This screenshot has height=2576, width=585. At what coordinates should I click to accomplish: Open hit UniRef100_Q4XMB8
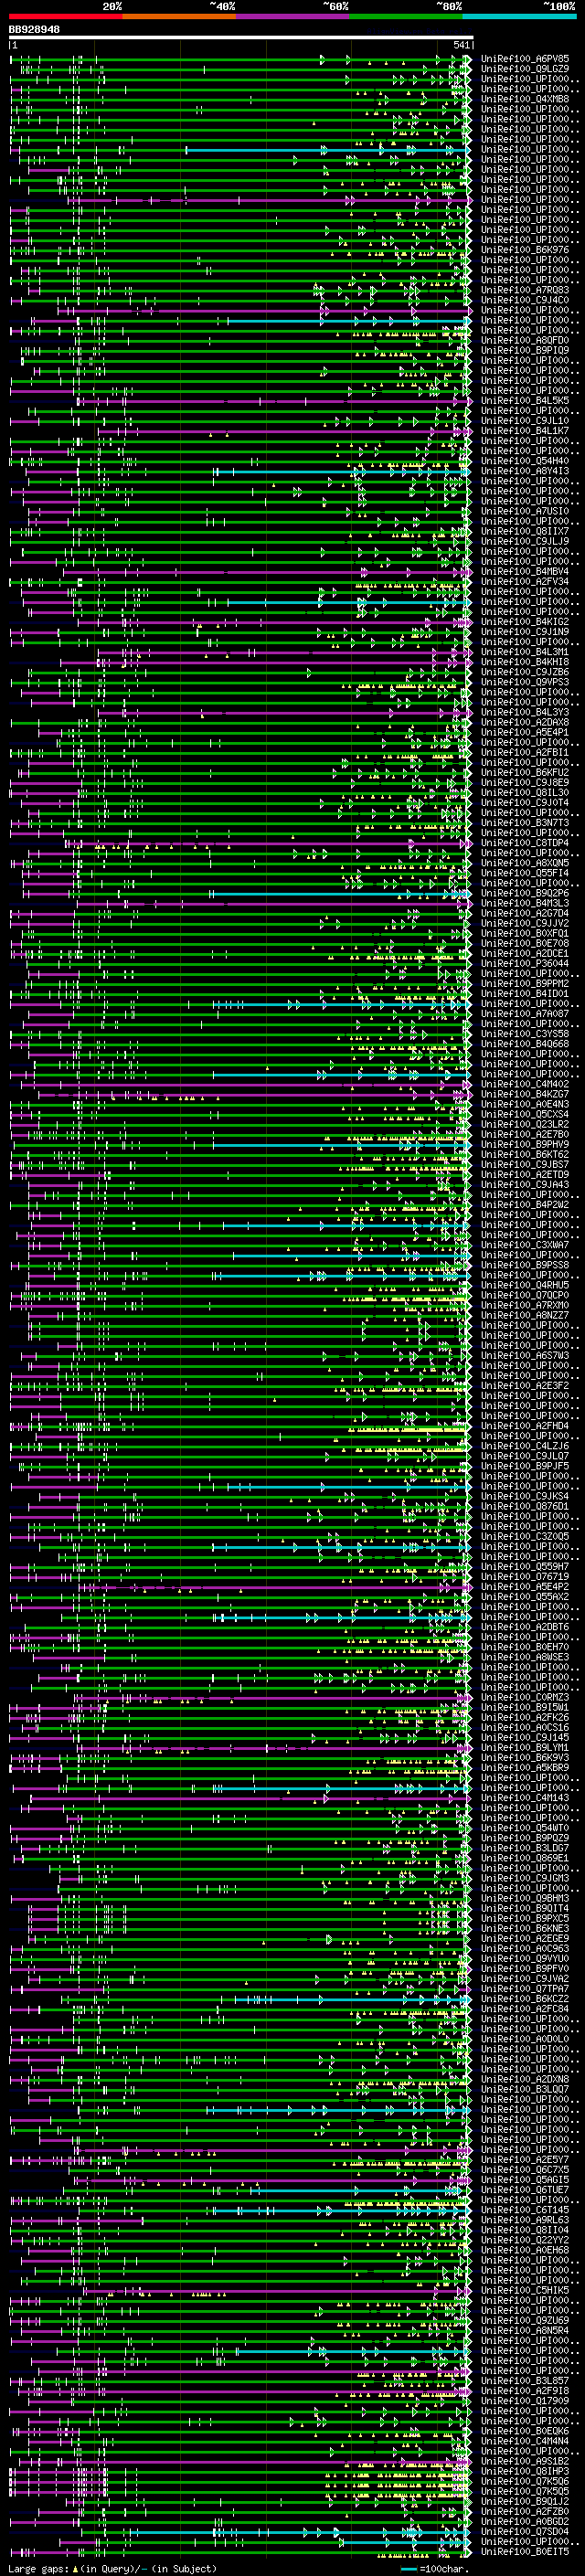pos(525,99)
